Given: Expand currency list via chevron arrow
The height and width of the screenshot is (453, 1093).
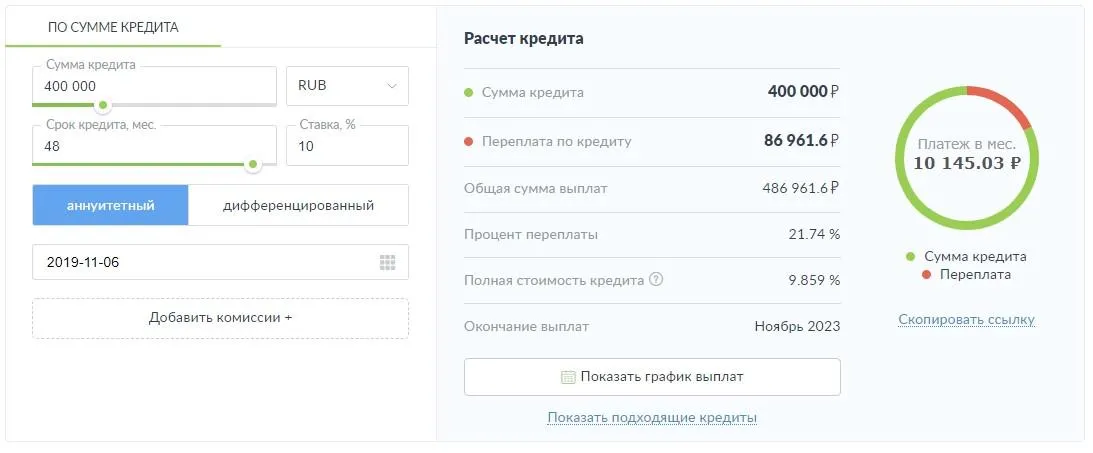Looking at the screenshot, I should (x=391, y=86).
